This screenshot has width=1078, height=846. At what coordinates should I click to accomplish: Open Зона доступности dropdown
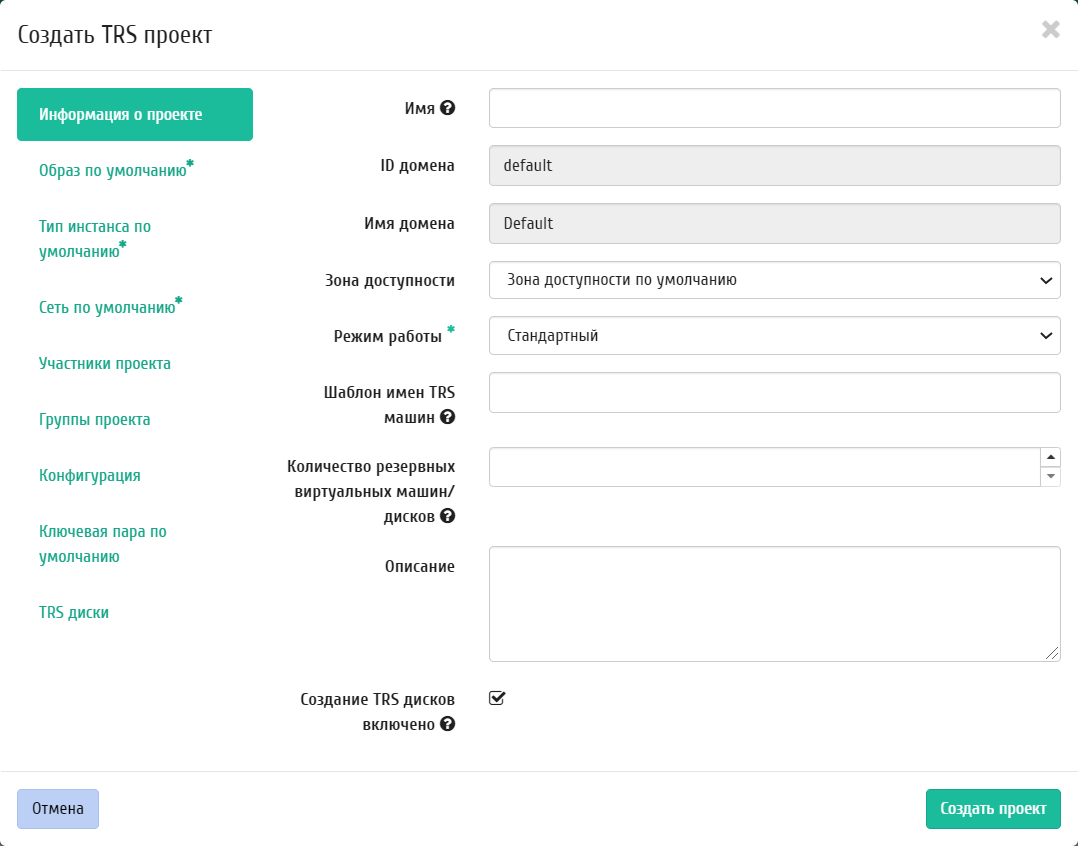[x=774, y=280]
